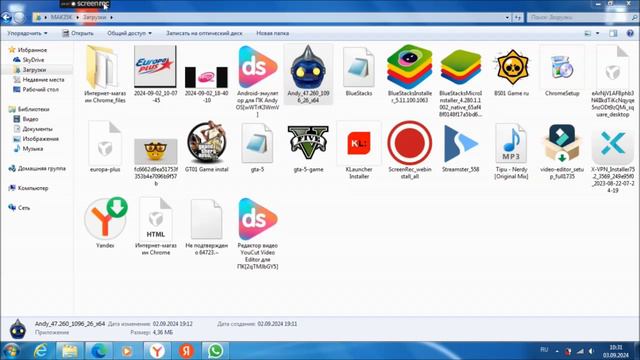This screenshot has width=640, height=360.
Task: Select the gta-5 notepad file icon
Action: pos(257,143)
